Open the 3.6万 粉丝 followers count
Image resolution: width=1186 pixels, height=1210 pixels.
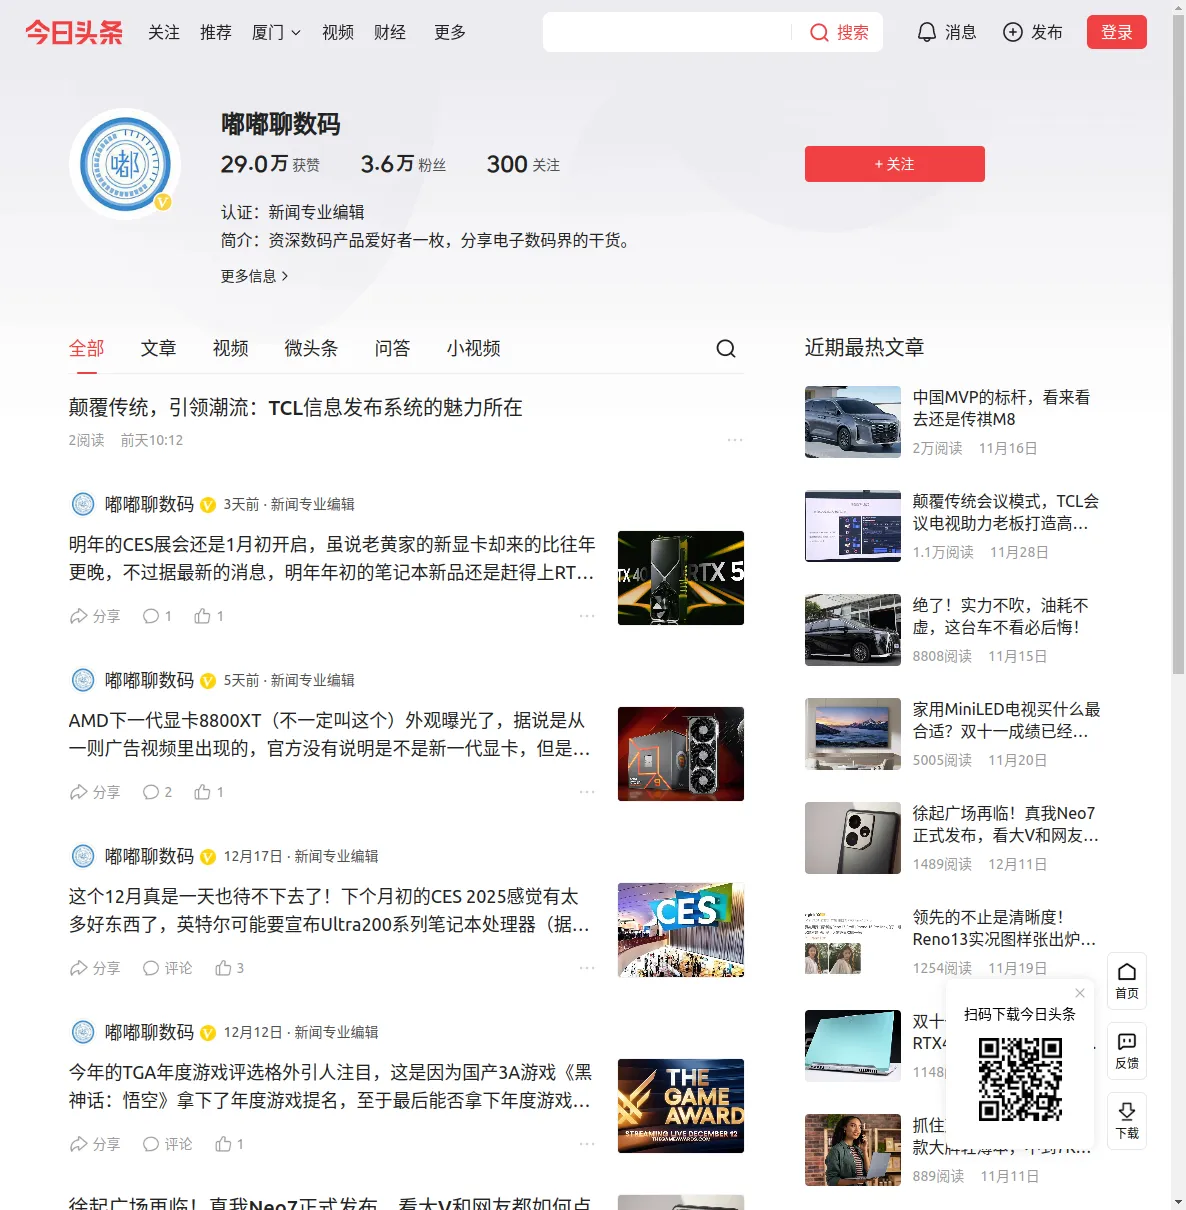click(403, 164)
